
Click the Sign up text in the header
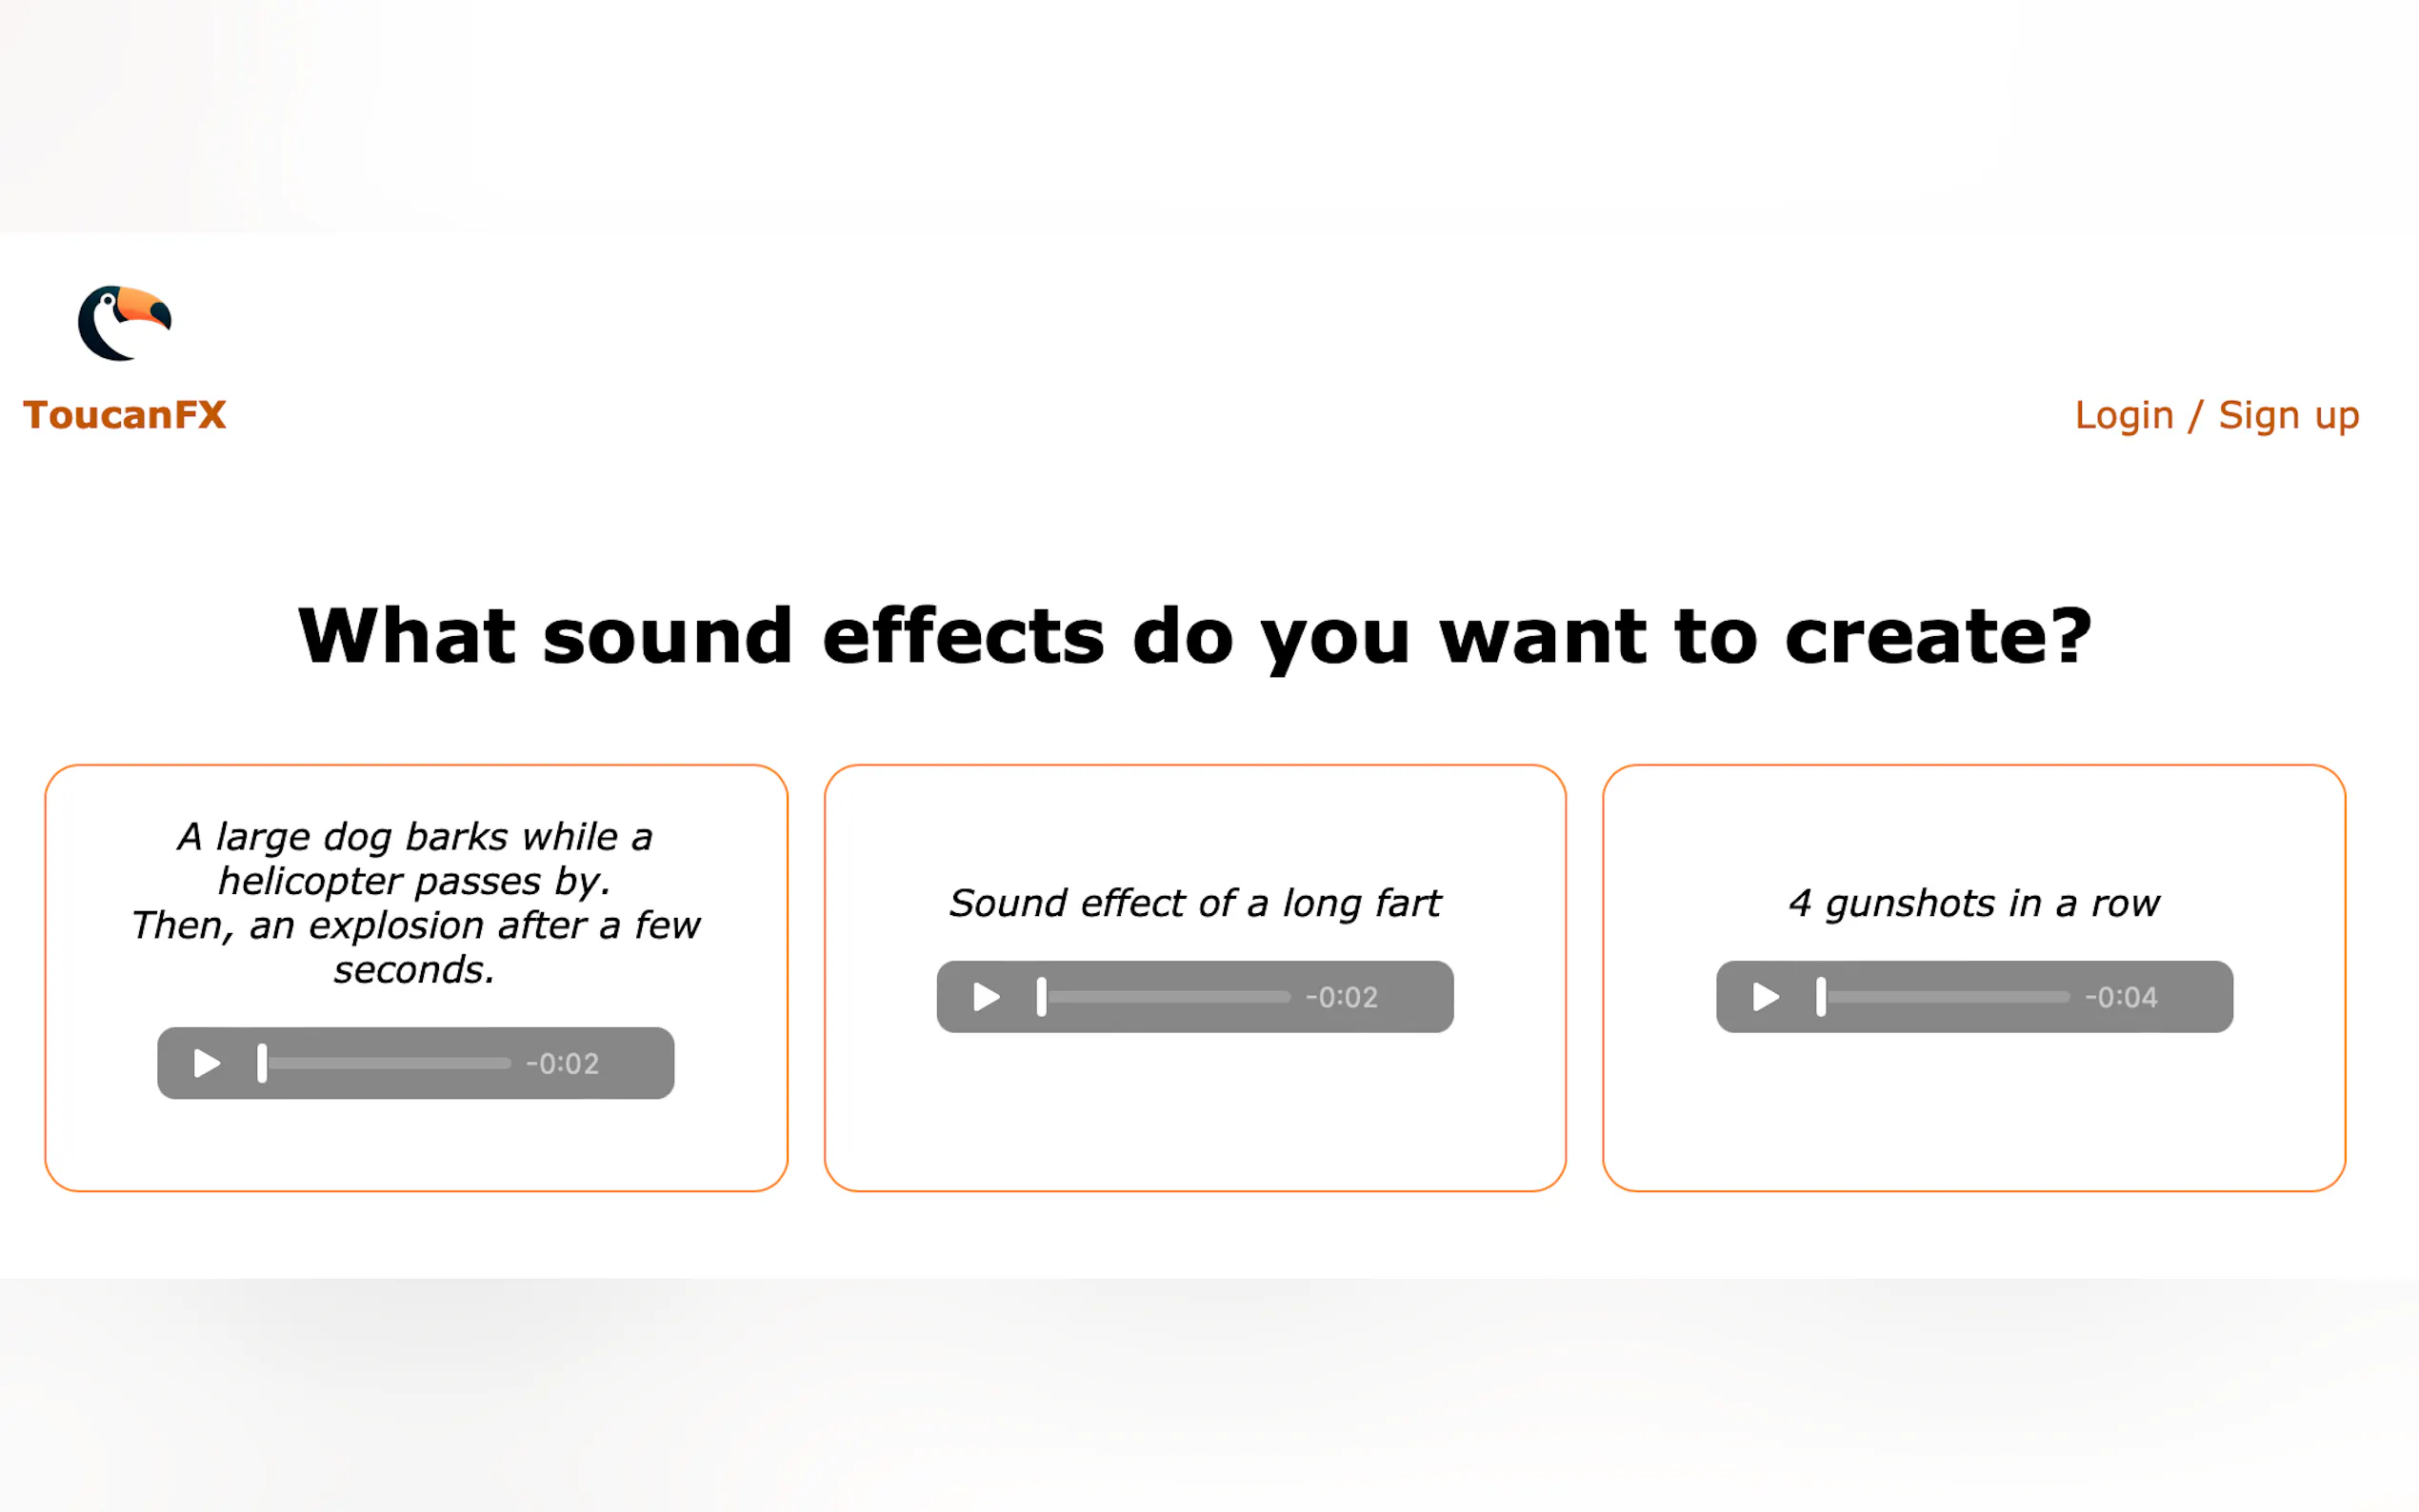click(x=2288, y=415)
